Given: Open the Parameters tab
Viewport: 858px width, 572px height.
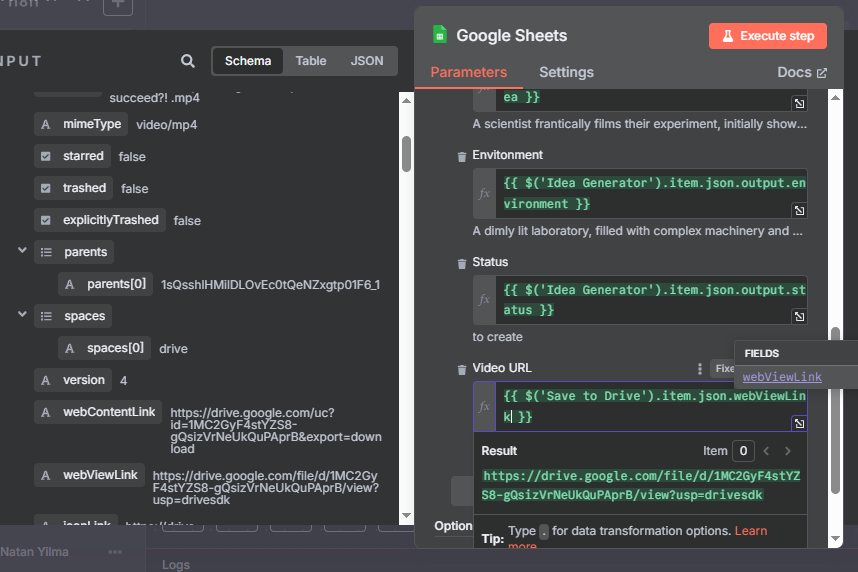Looking at the screenshot, I should (468, 72).
